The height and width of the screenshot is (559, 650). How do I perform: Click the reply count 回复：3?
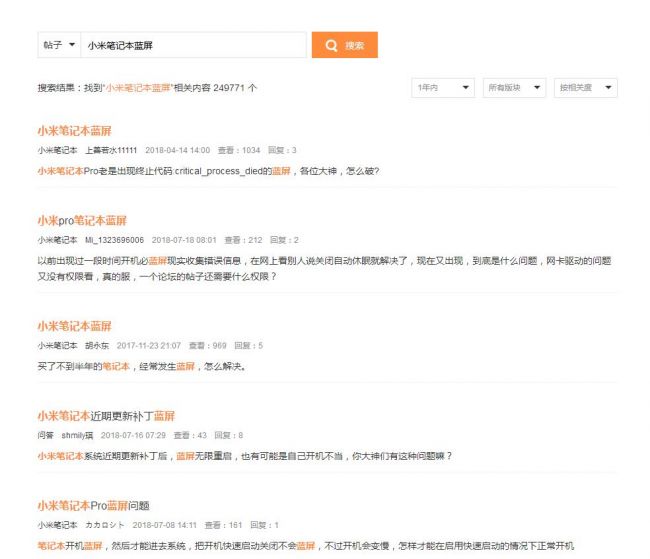click(x=282, y=150)
